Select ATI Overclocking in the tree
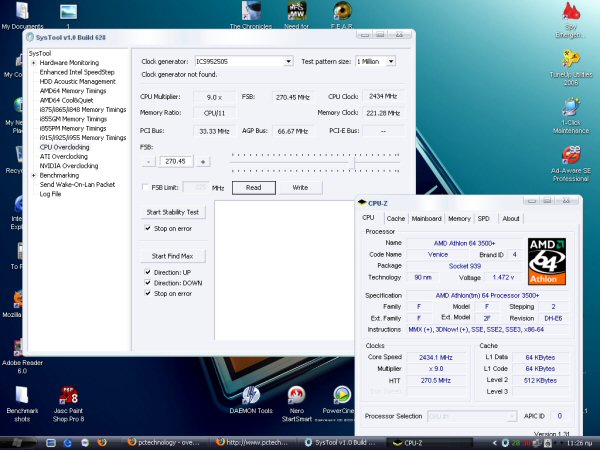Image resolution: width=600 pixels, height=450 pixels. coord(64,156)
